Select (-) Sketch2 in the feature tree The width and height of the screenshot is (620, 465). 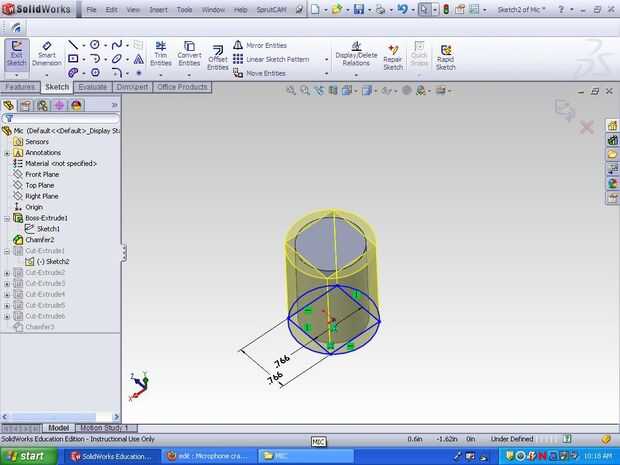pos(47,262)
